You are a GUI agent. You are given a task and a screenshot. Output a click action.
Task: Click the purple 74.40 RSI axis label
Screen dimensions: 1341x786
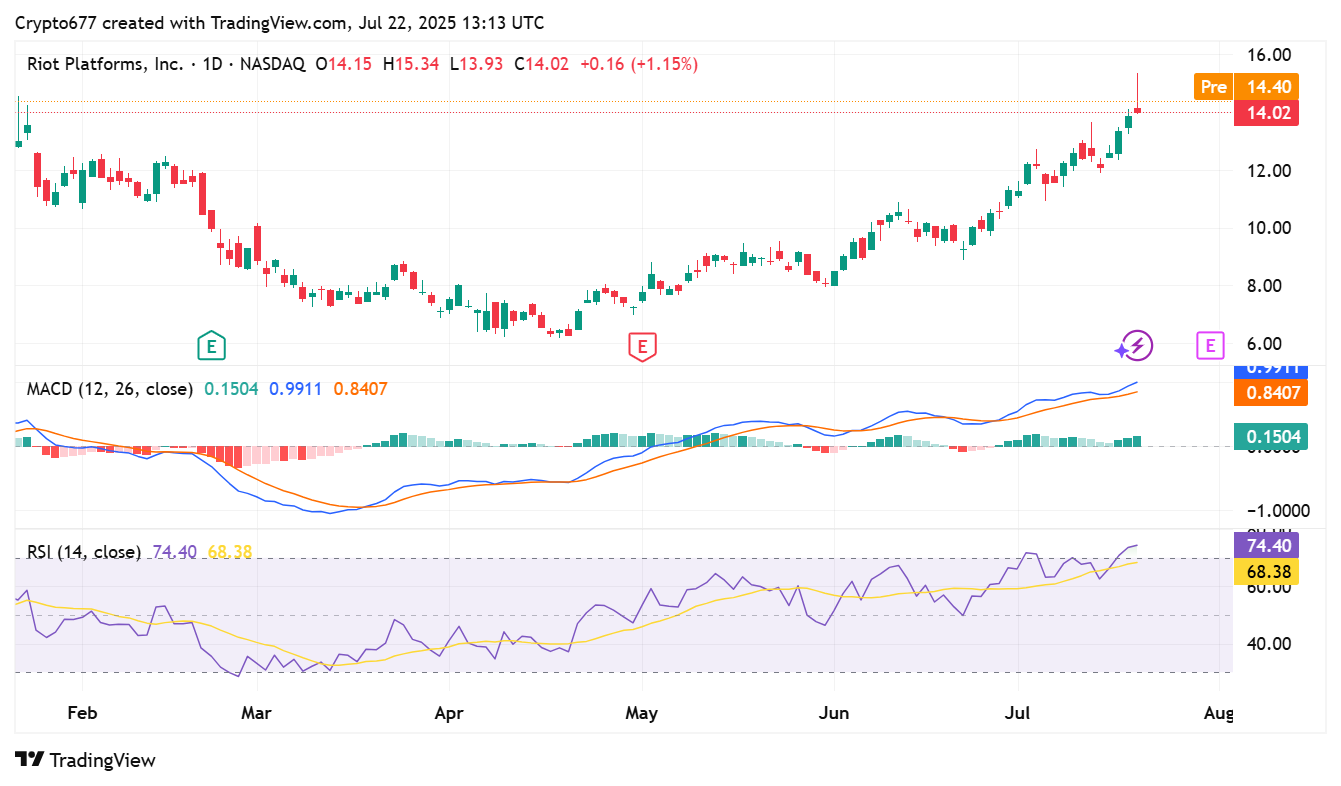tap(1267, 546)
